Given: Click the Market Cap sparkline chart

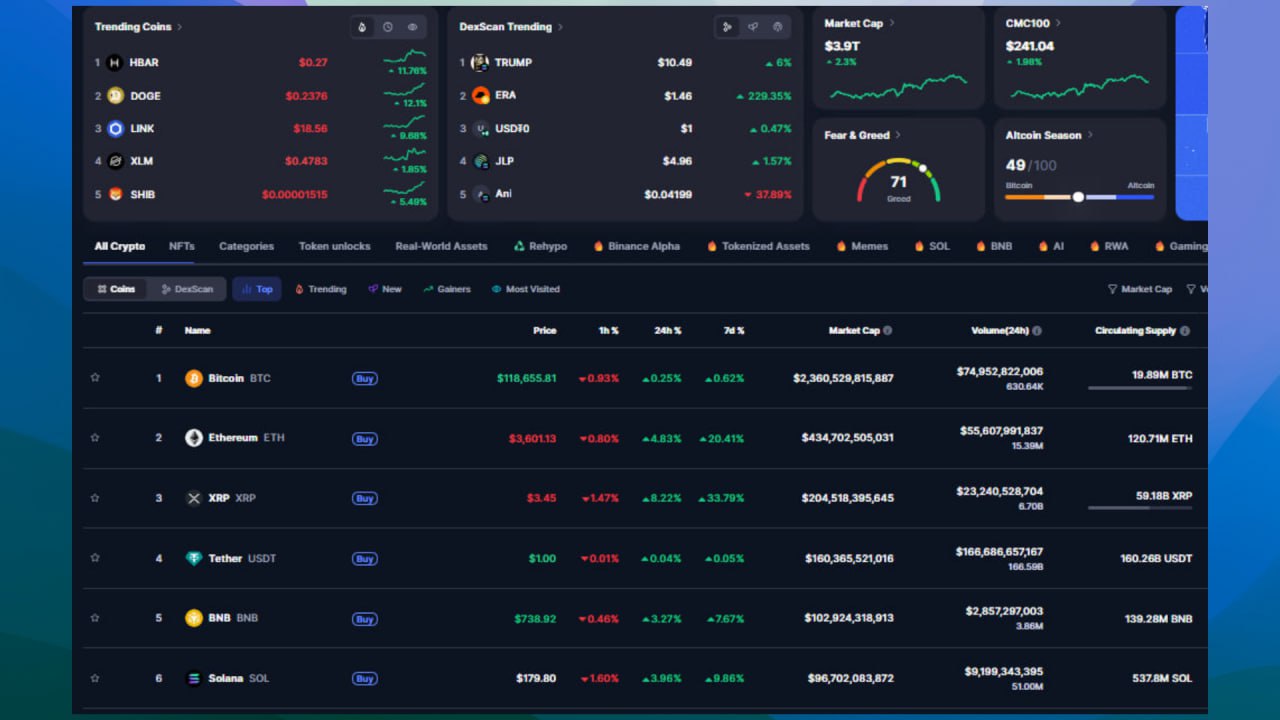Looking at the screenshot, I should [898, 87].
